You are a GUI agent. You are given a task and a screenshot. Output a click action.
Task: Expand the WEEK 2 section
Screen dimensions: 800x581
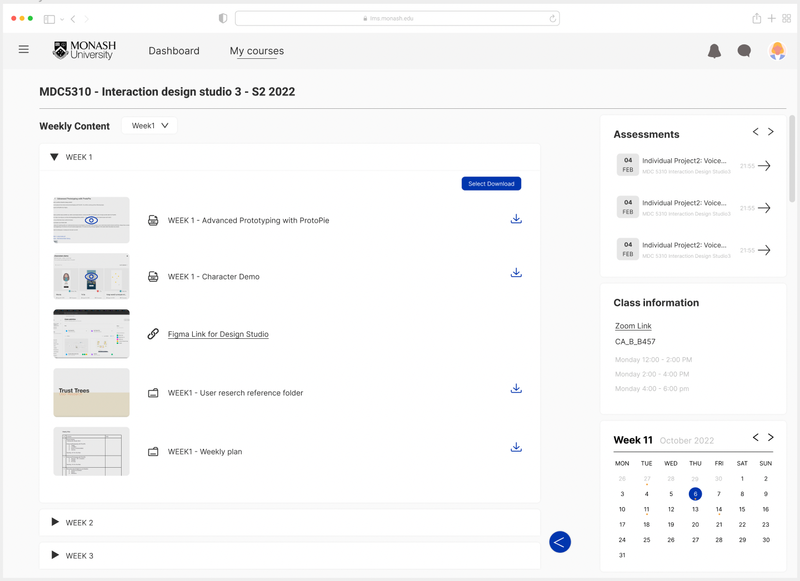(55, 522)
